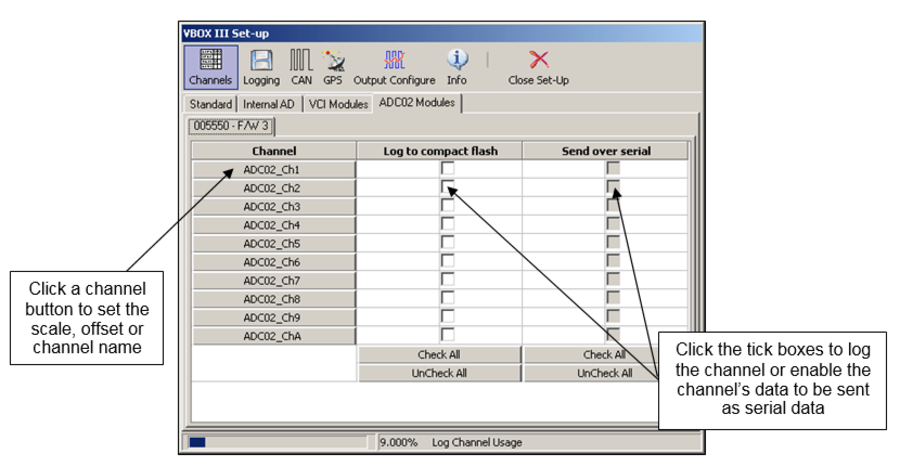
Task: Tick ADC02_Ch3 log to compact flash checkbox
Action: pos(448,205)
